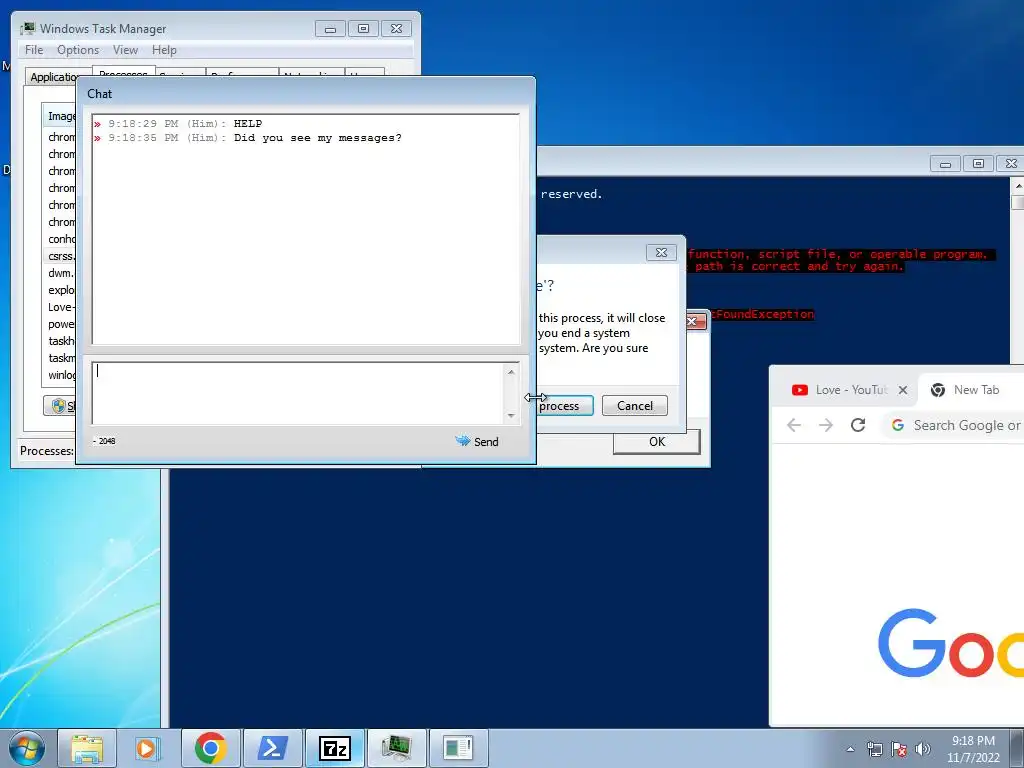Screen dimensions: 1024x768
Task: Click the shield show-all-processes button
Action: coord(59,406)
